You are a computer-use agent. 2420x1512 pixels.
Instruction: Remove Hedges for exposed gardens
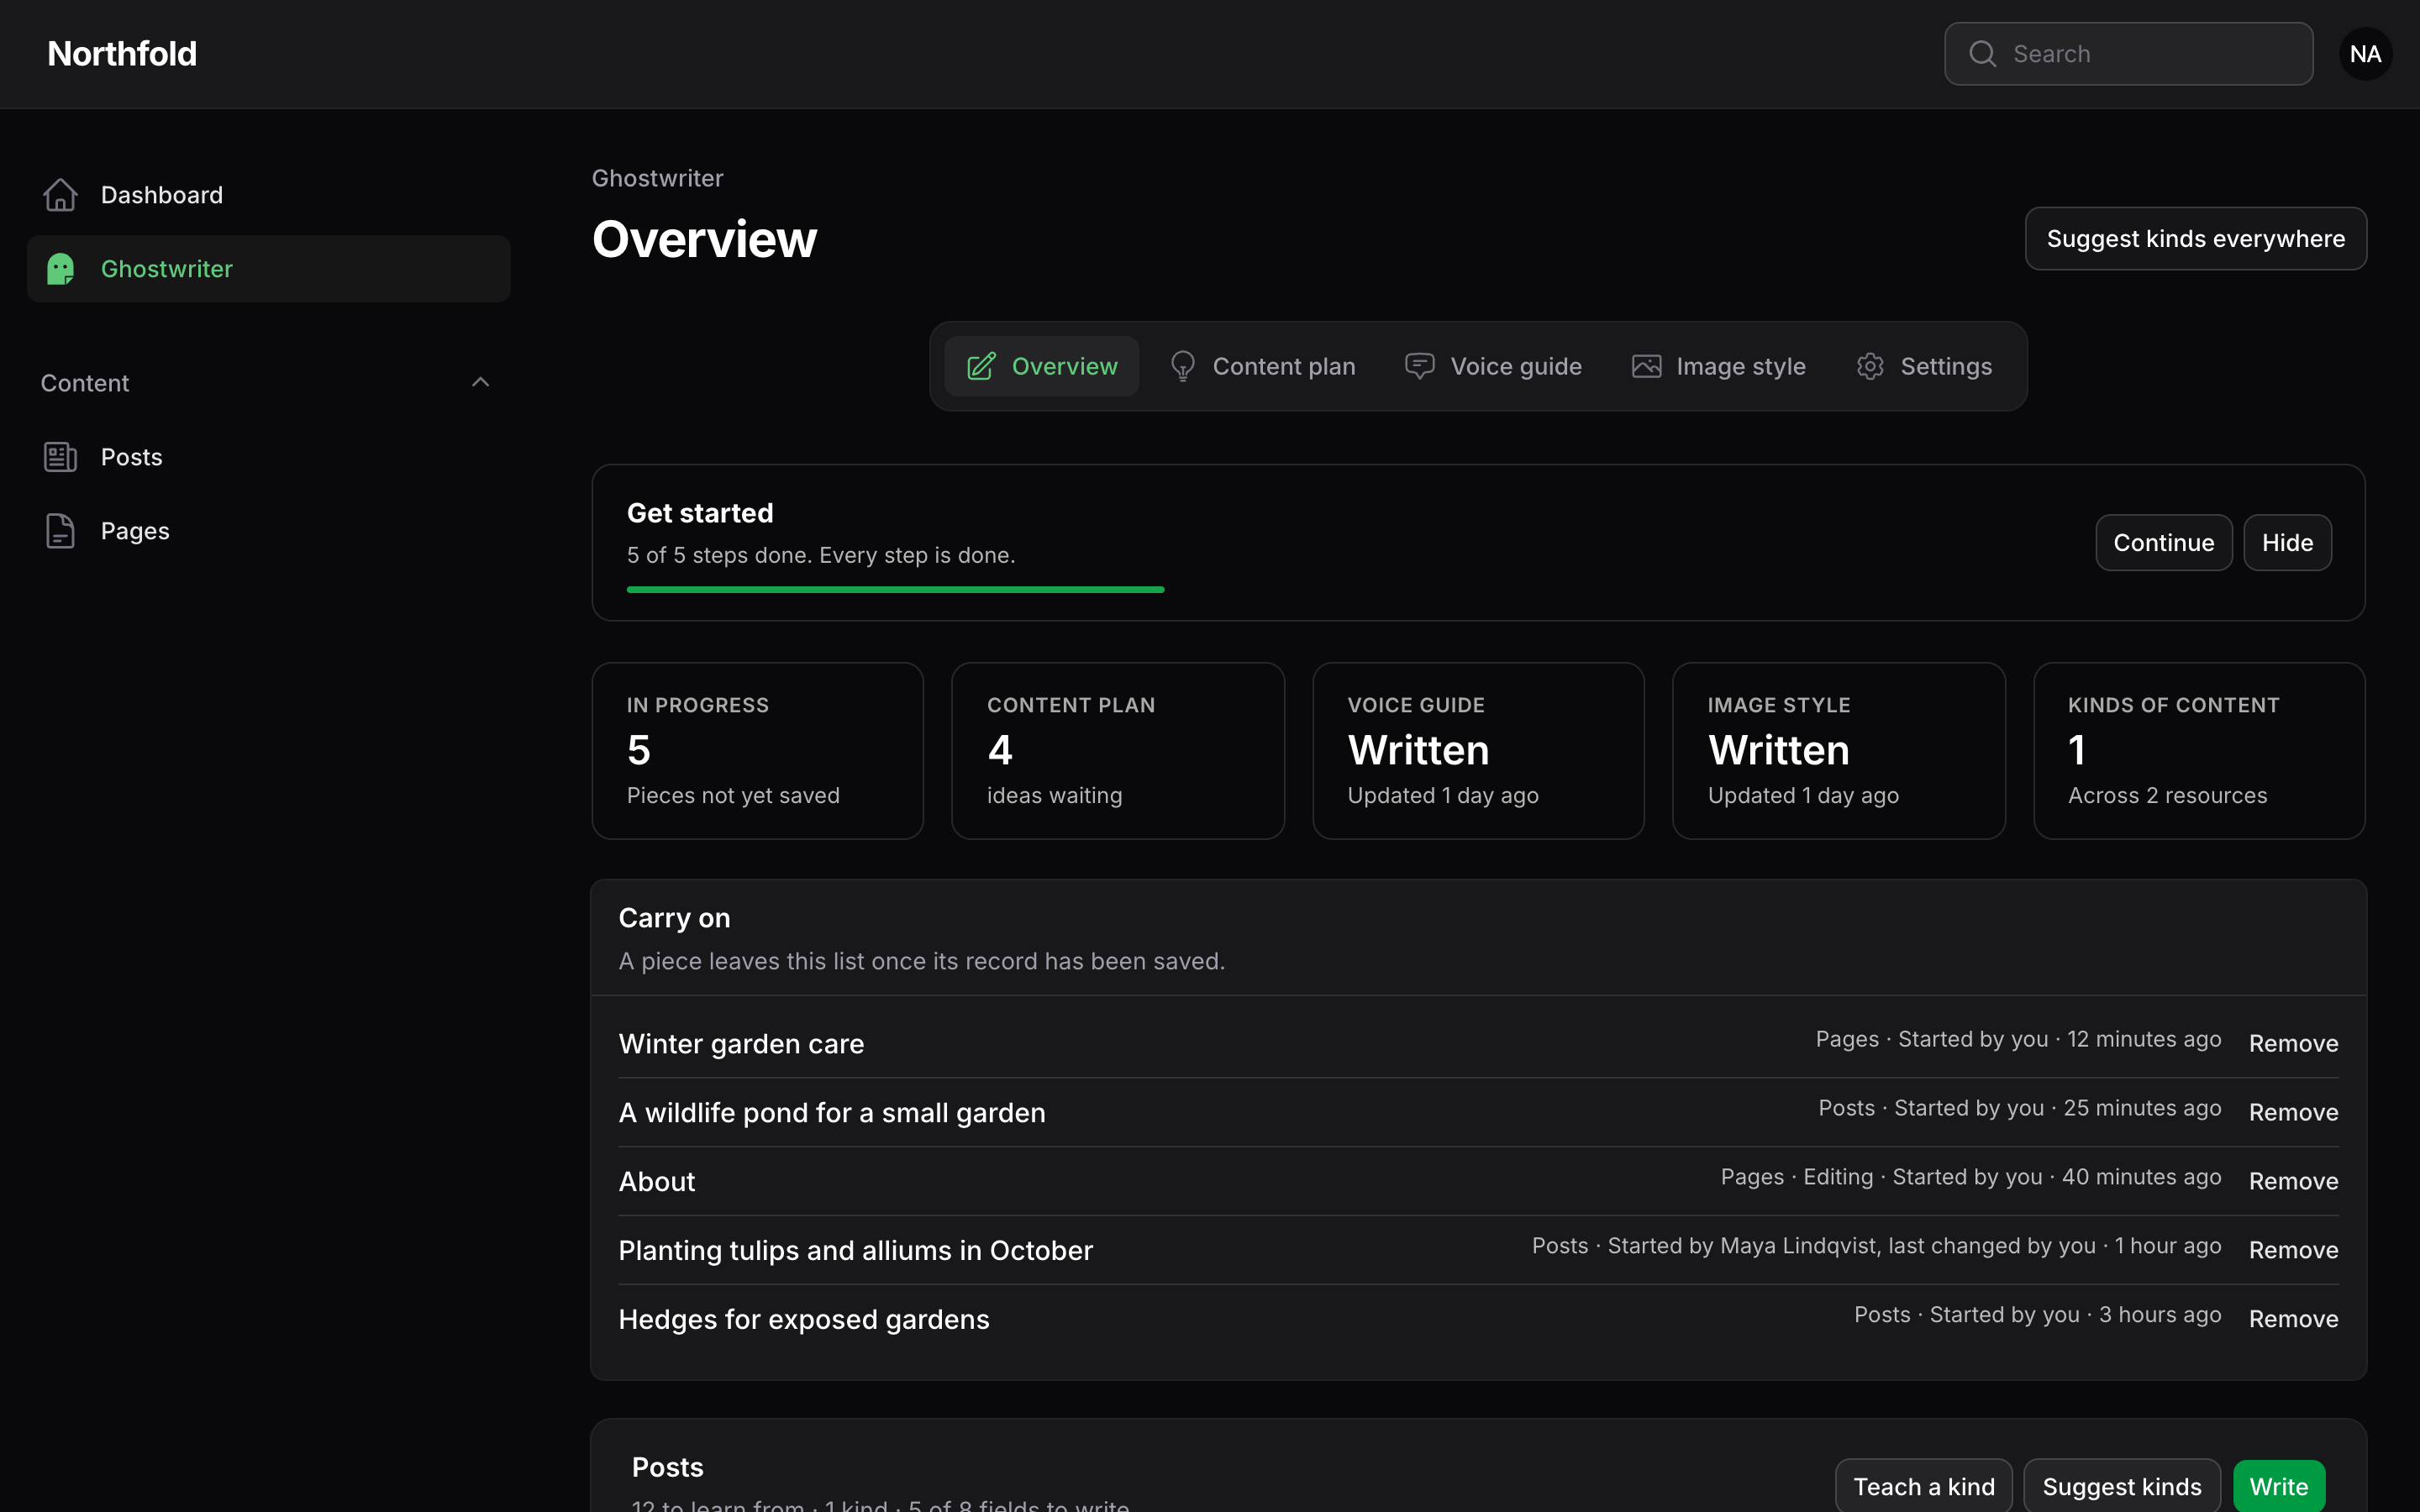[2293, 1319]
